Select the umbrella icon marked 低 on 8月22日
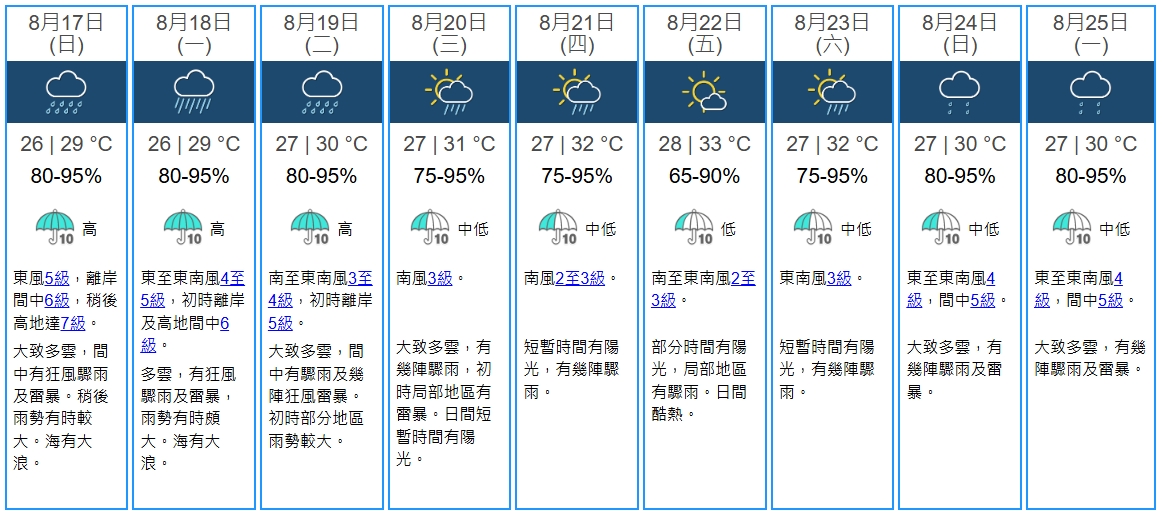Viewport: 1162px width, 516px height. pyautogui.click(x=694, y=228)
